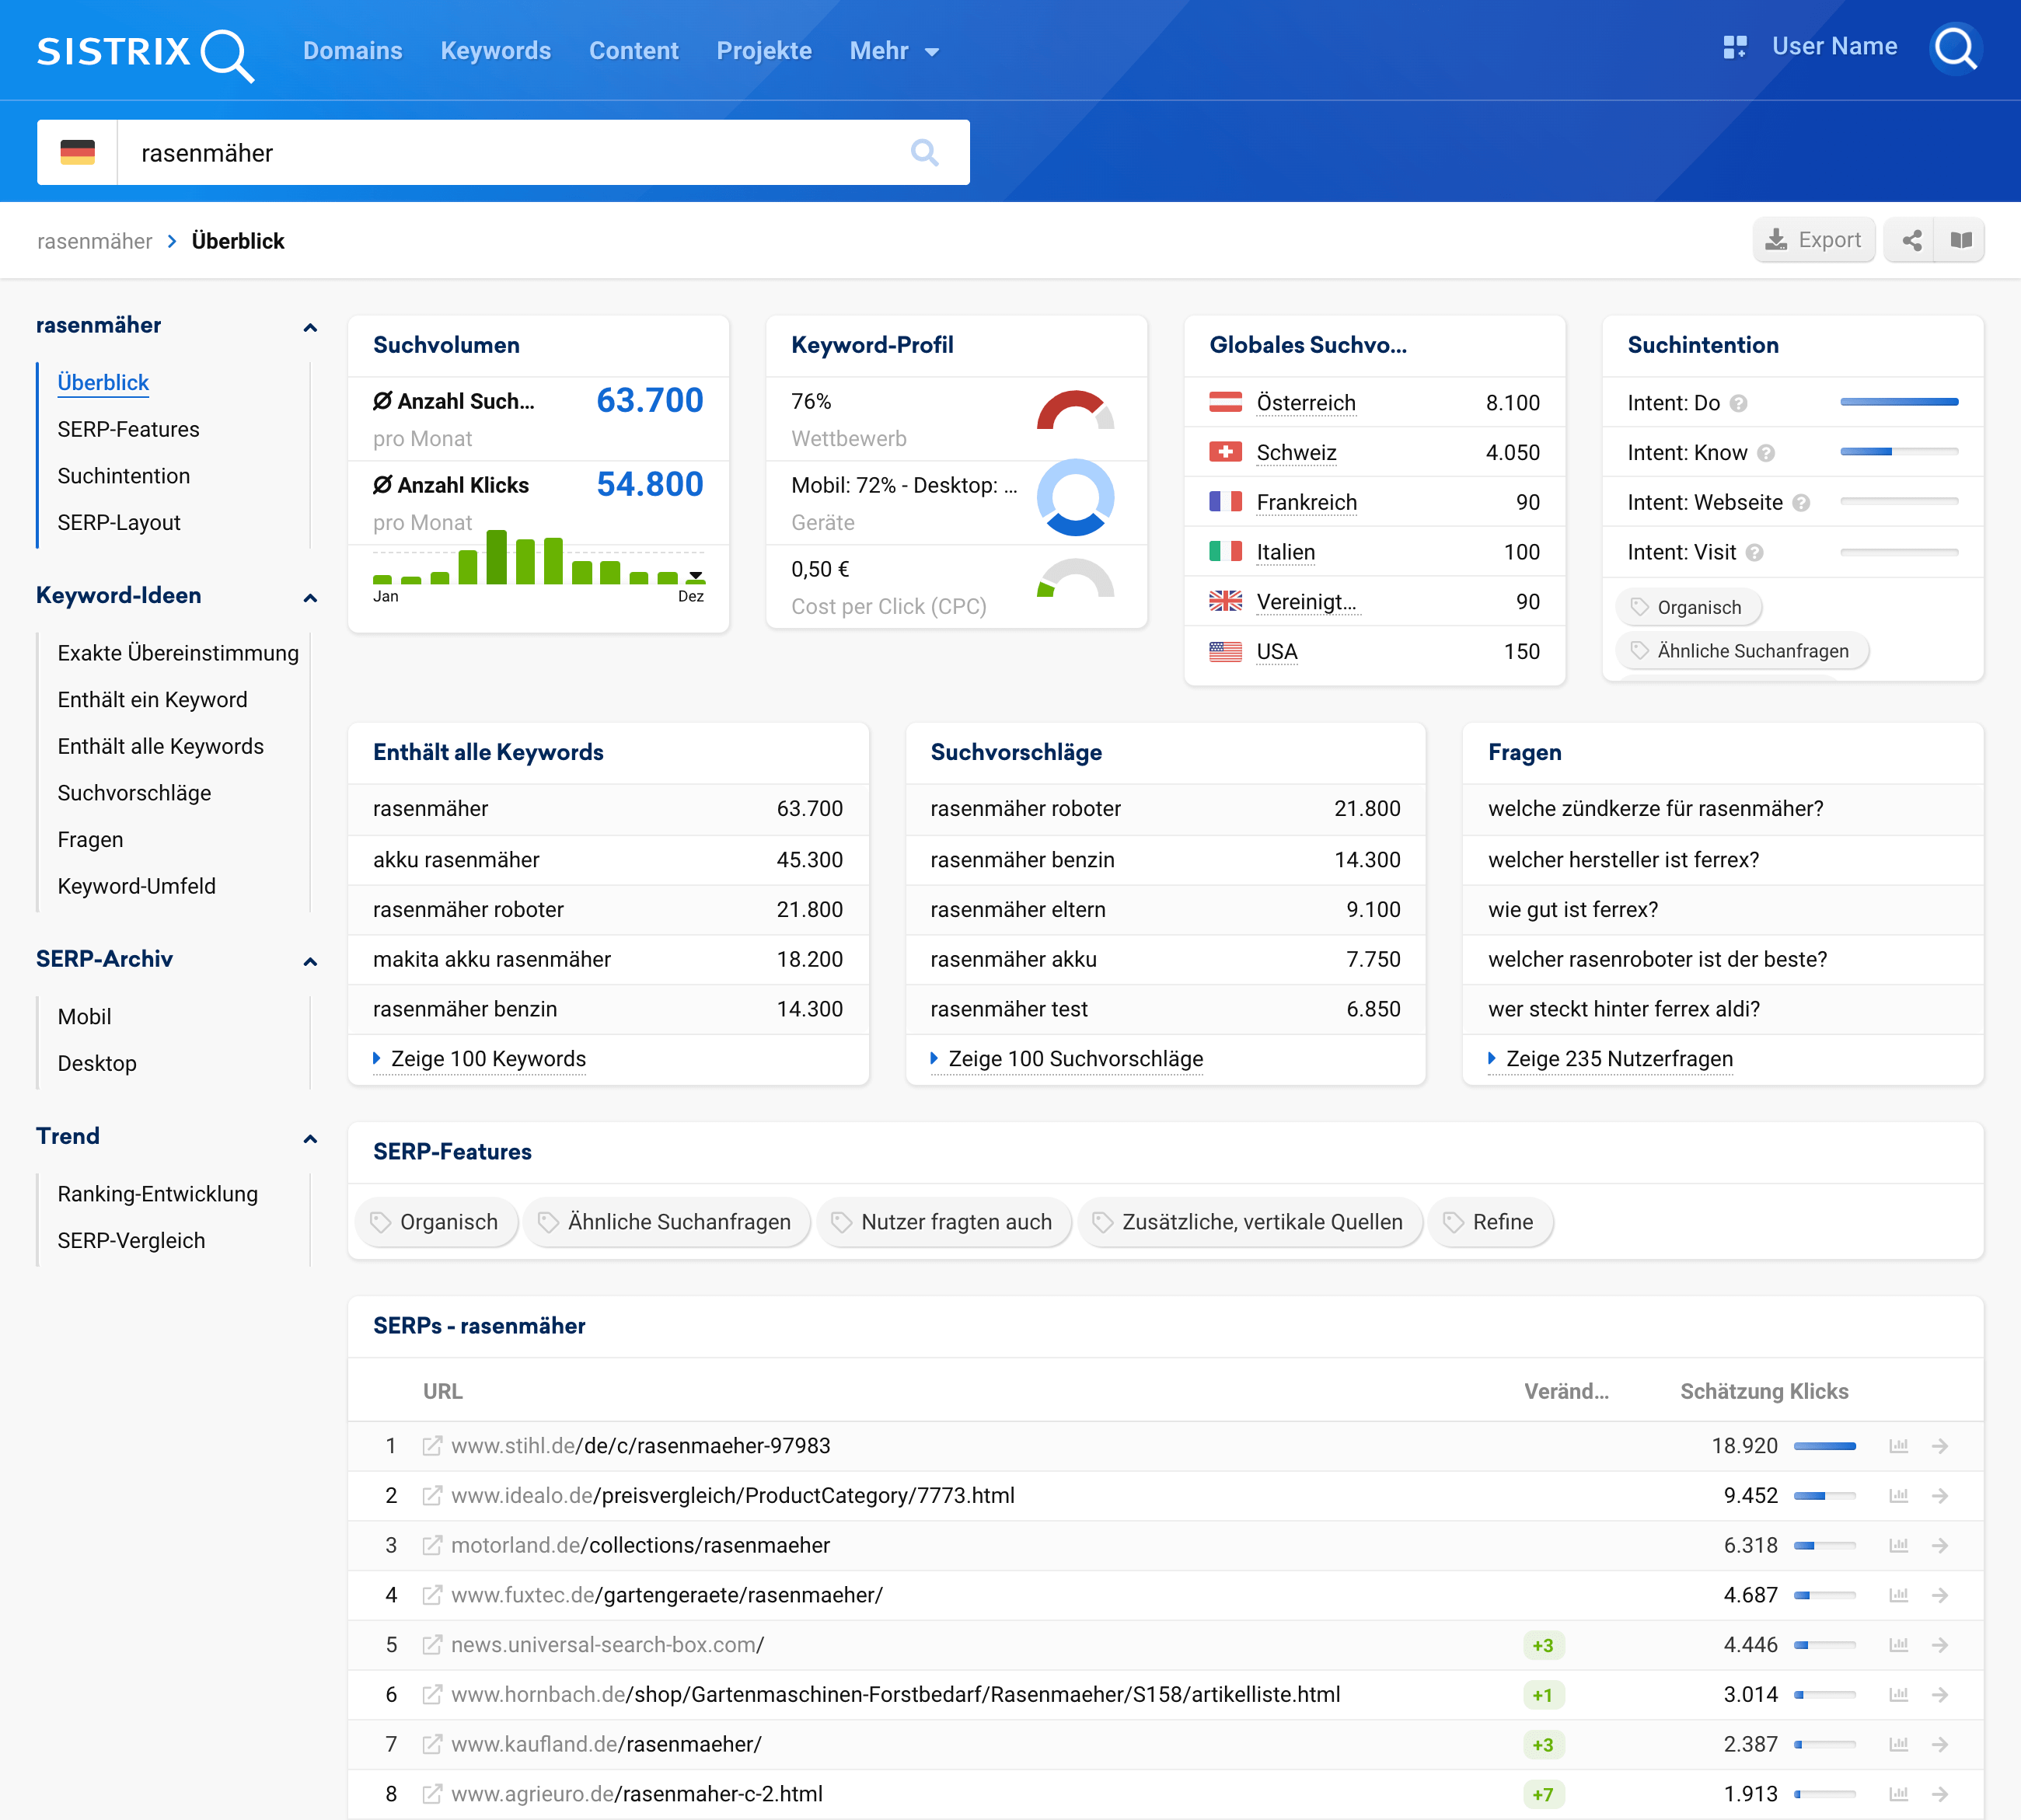This screenshot has width=2021, height=1820.
Task: Click the Intent: Know progress bar
Action: [x=1898, y=452]
